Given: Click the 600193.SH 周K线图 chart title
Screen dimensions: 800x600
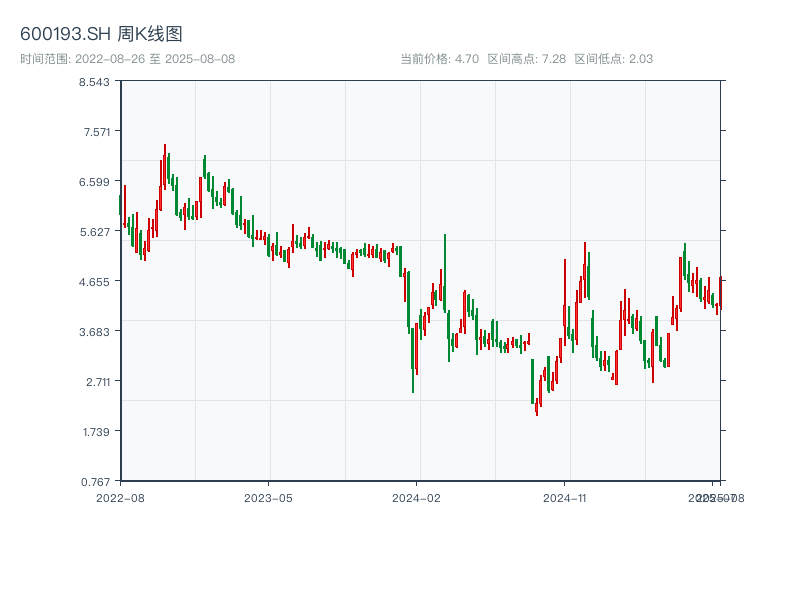Looking at the screenshot, I should (101, 35).
